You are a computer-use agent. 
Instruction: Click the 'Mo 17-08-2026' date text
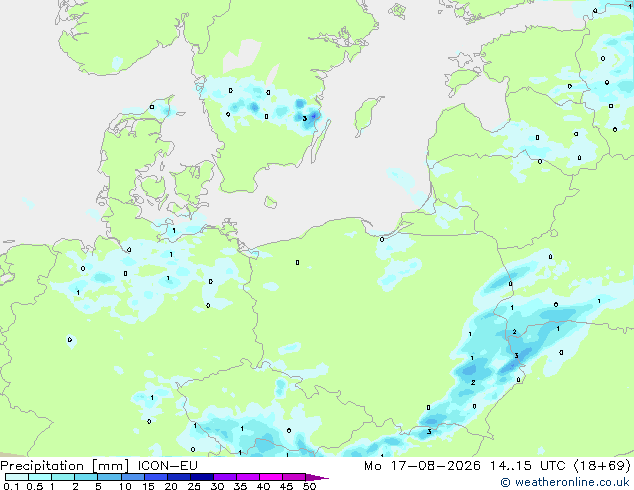click(x=423, y=466)
